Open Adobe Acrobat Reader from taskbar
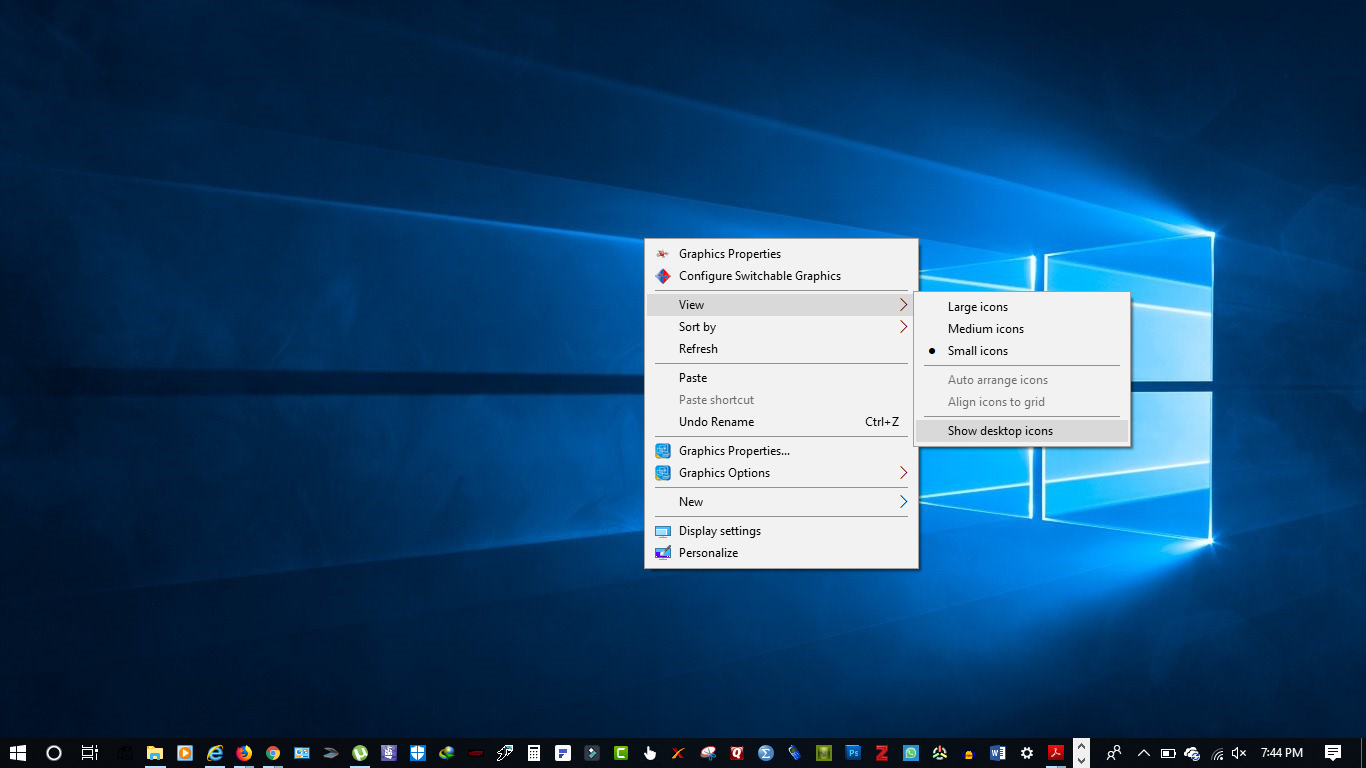Screen dimensions: 1366x768 (x=1055, y=752)
